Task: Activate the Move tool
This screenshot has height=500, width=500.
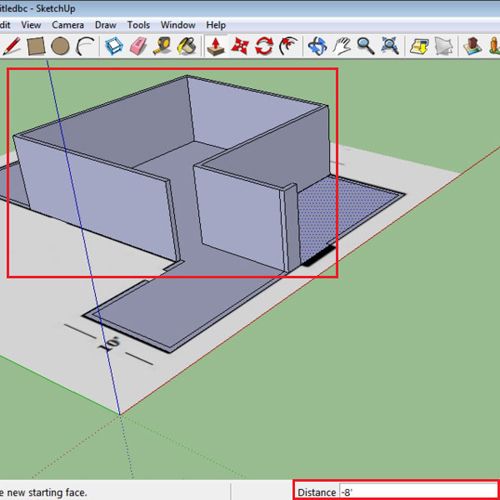Action: pyautogui.click(x=240, y=46)
